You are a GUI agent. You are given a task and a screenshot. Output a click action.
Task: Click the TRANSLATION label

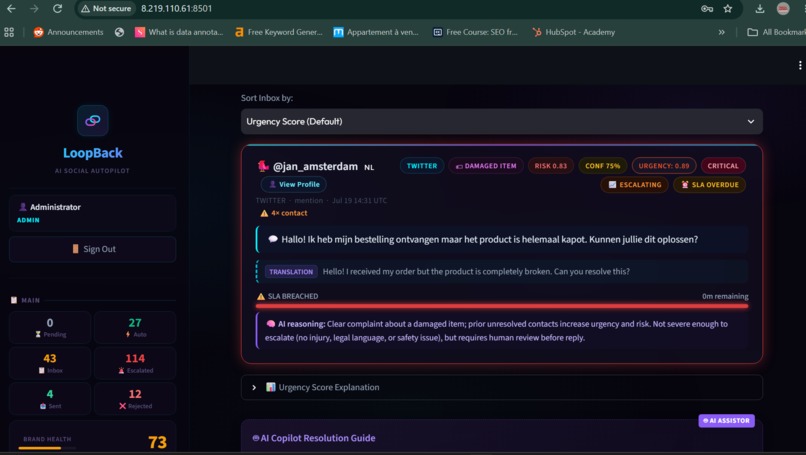click(291, 271)
